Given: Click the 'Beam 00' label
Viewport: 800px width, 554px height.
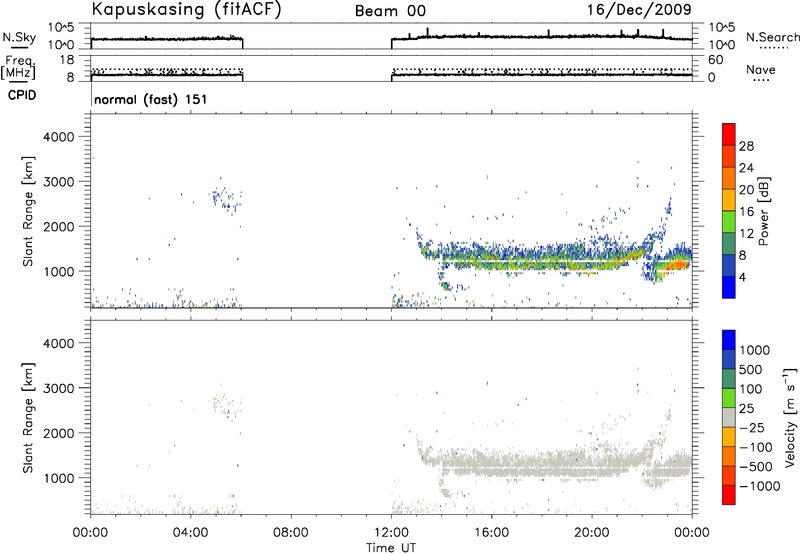Looking at the screenshot, I should (390, 11).
